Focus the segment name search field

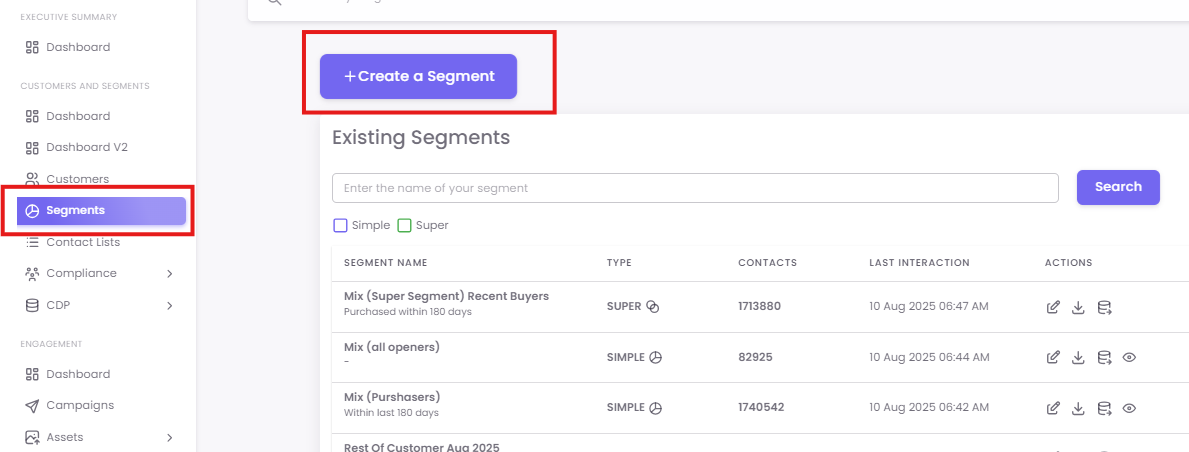pos(694,188)
